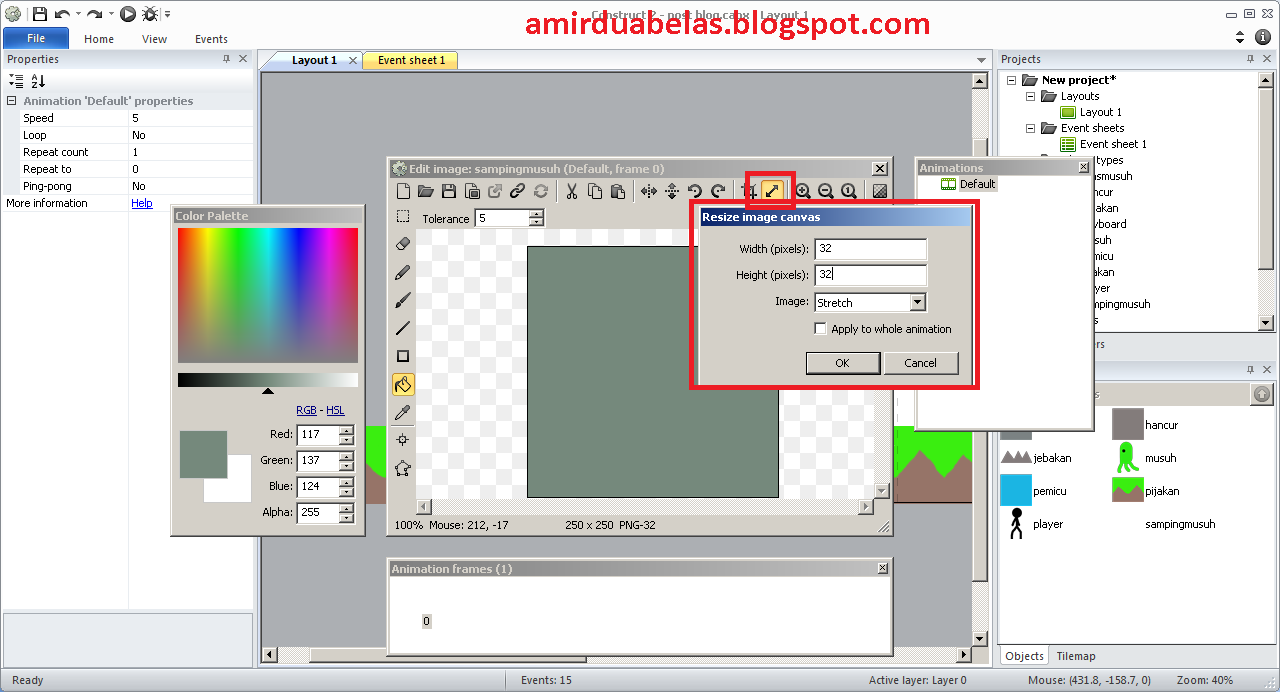Collapse the Layouts folder in Projects
This screenshot has height=692, width=1280.
pyautogui.click(x=1031, y=96)
